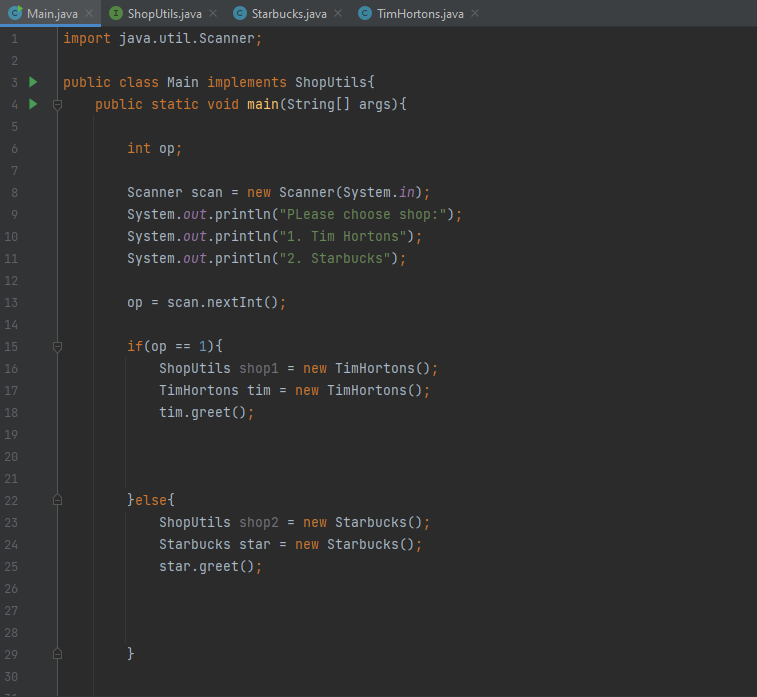The width and height of the screenshot is (757, 697).
Task: Click the TimHortons.java class icon
Action: [365, 13]
